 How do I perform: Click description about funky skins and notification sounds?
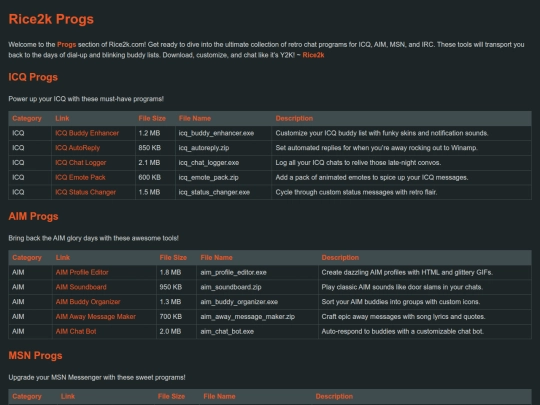(x=382, y=133)
